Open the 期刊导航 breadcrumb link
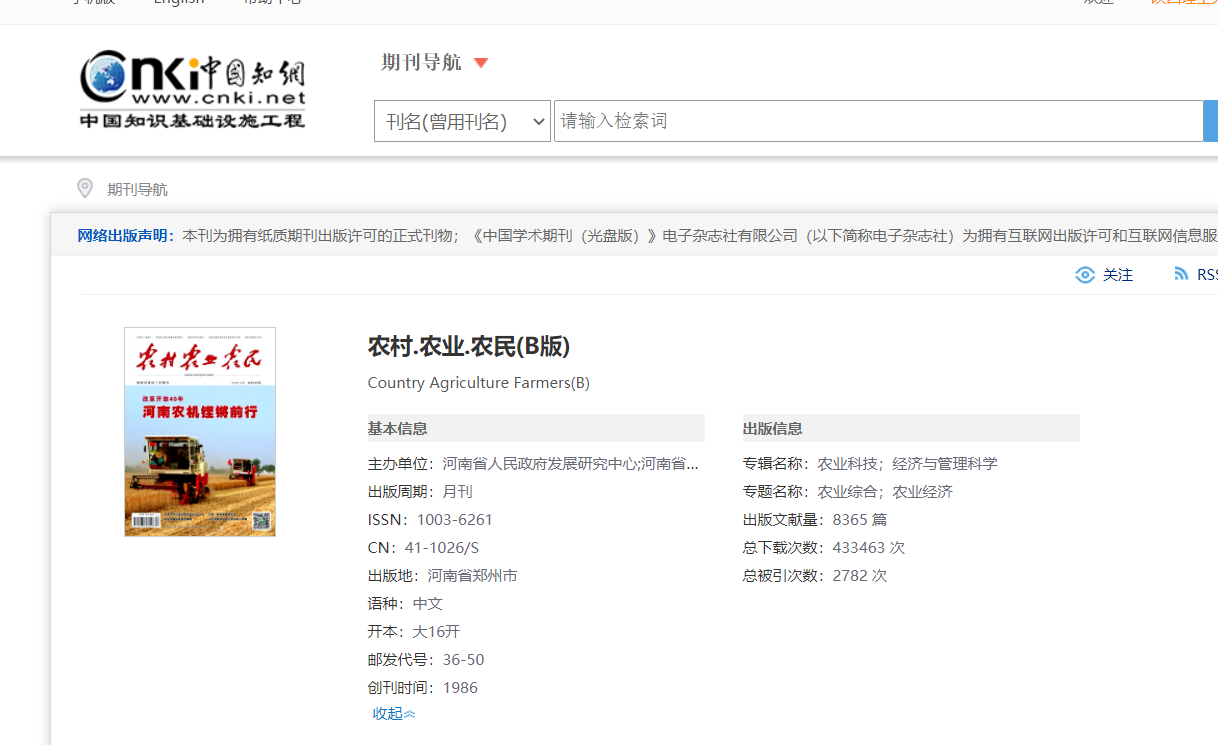The width and height of the screenshot is (1218, 745). click(x=138, y=189)
